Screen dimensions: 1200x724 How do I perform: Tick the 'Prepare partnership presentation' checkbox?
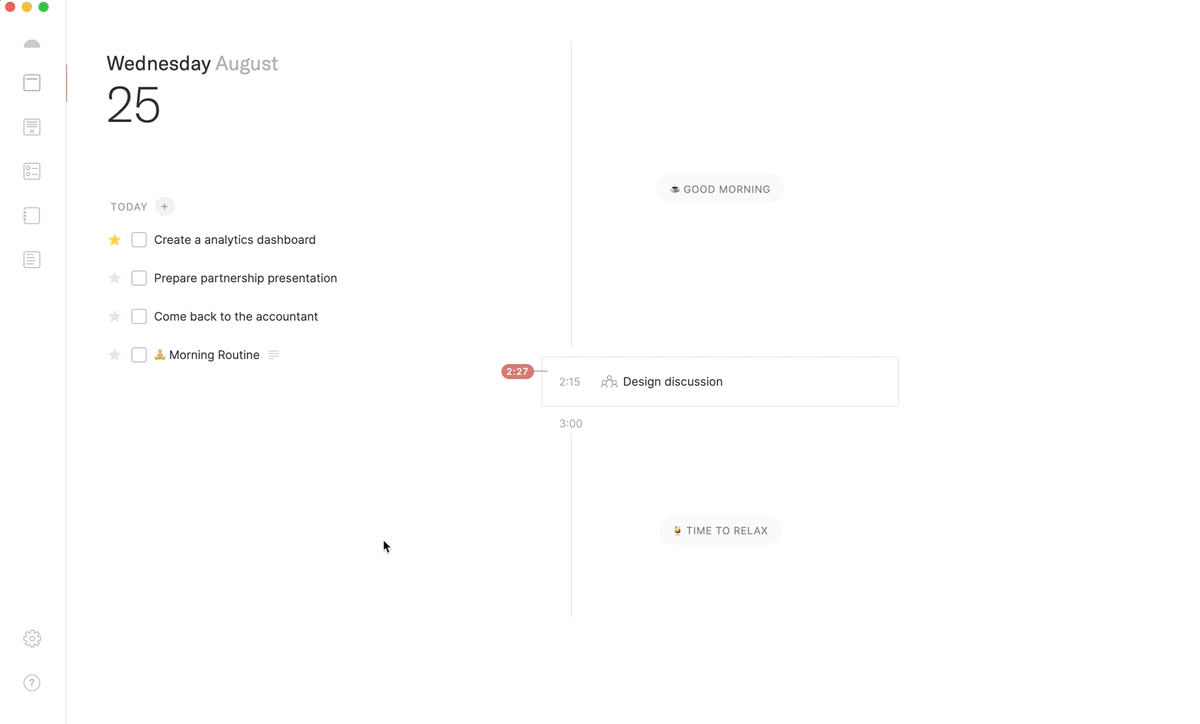coord(139,278)
